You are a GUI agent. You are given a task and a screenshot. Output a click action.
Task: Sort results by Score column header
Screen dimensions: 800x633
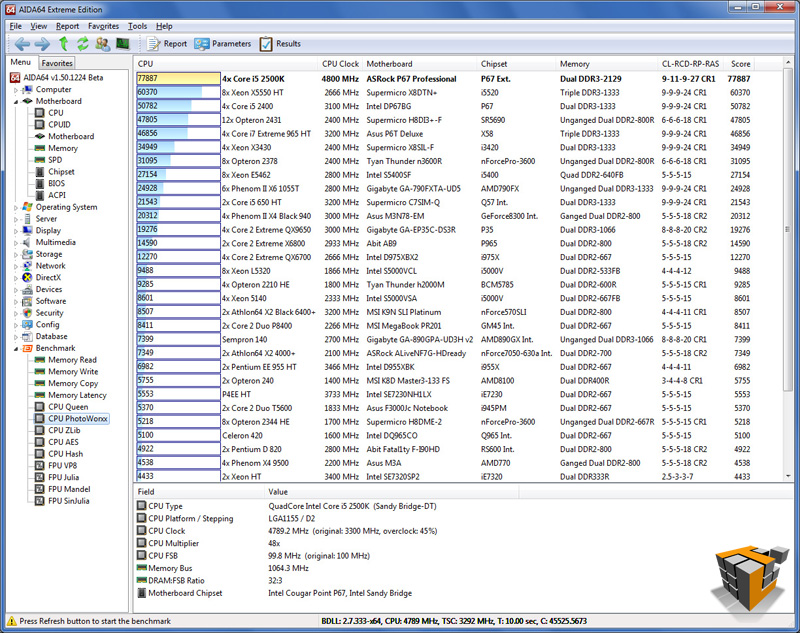(x=740, y=64)
